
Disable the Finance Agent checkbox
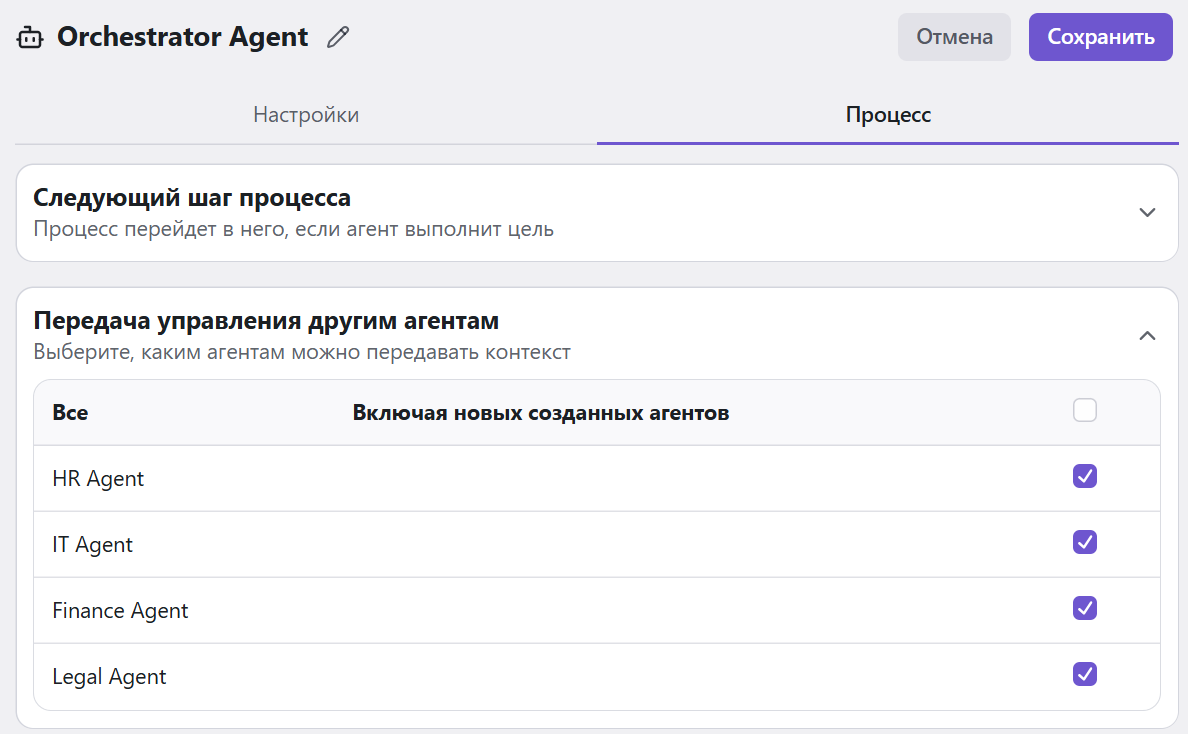pyautogui.click(x=1085, y=608)
